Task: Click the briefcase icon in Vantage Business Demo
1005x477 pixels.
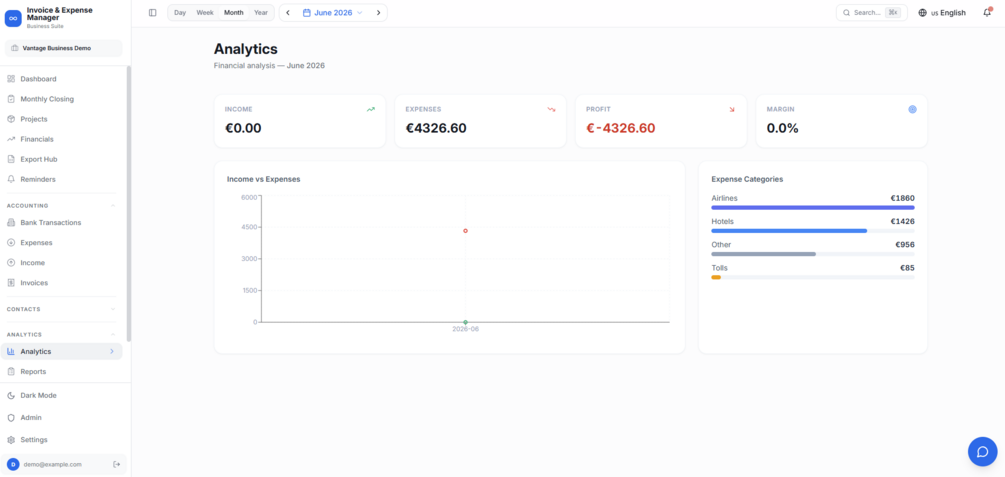Action: 15,48
